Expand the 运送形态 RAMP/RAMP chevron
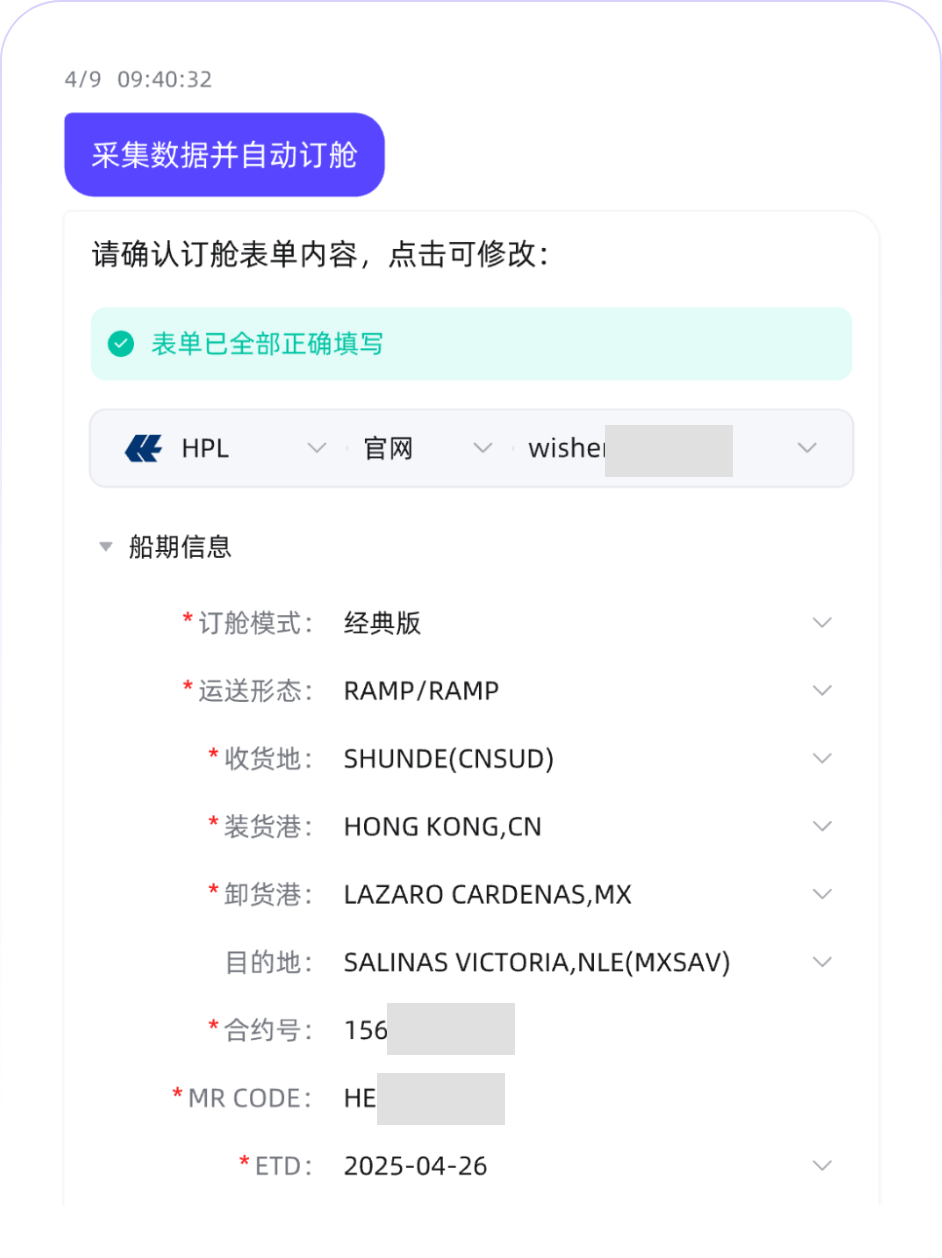The height and width of the screenshot is (1258, 942). [x=822, y=691]
